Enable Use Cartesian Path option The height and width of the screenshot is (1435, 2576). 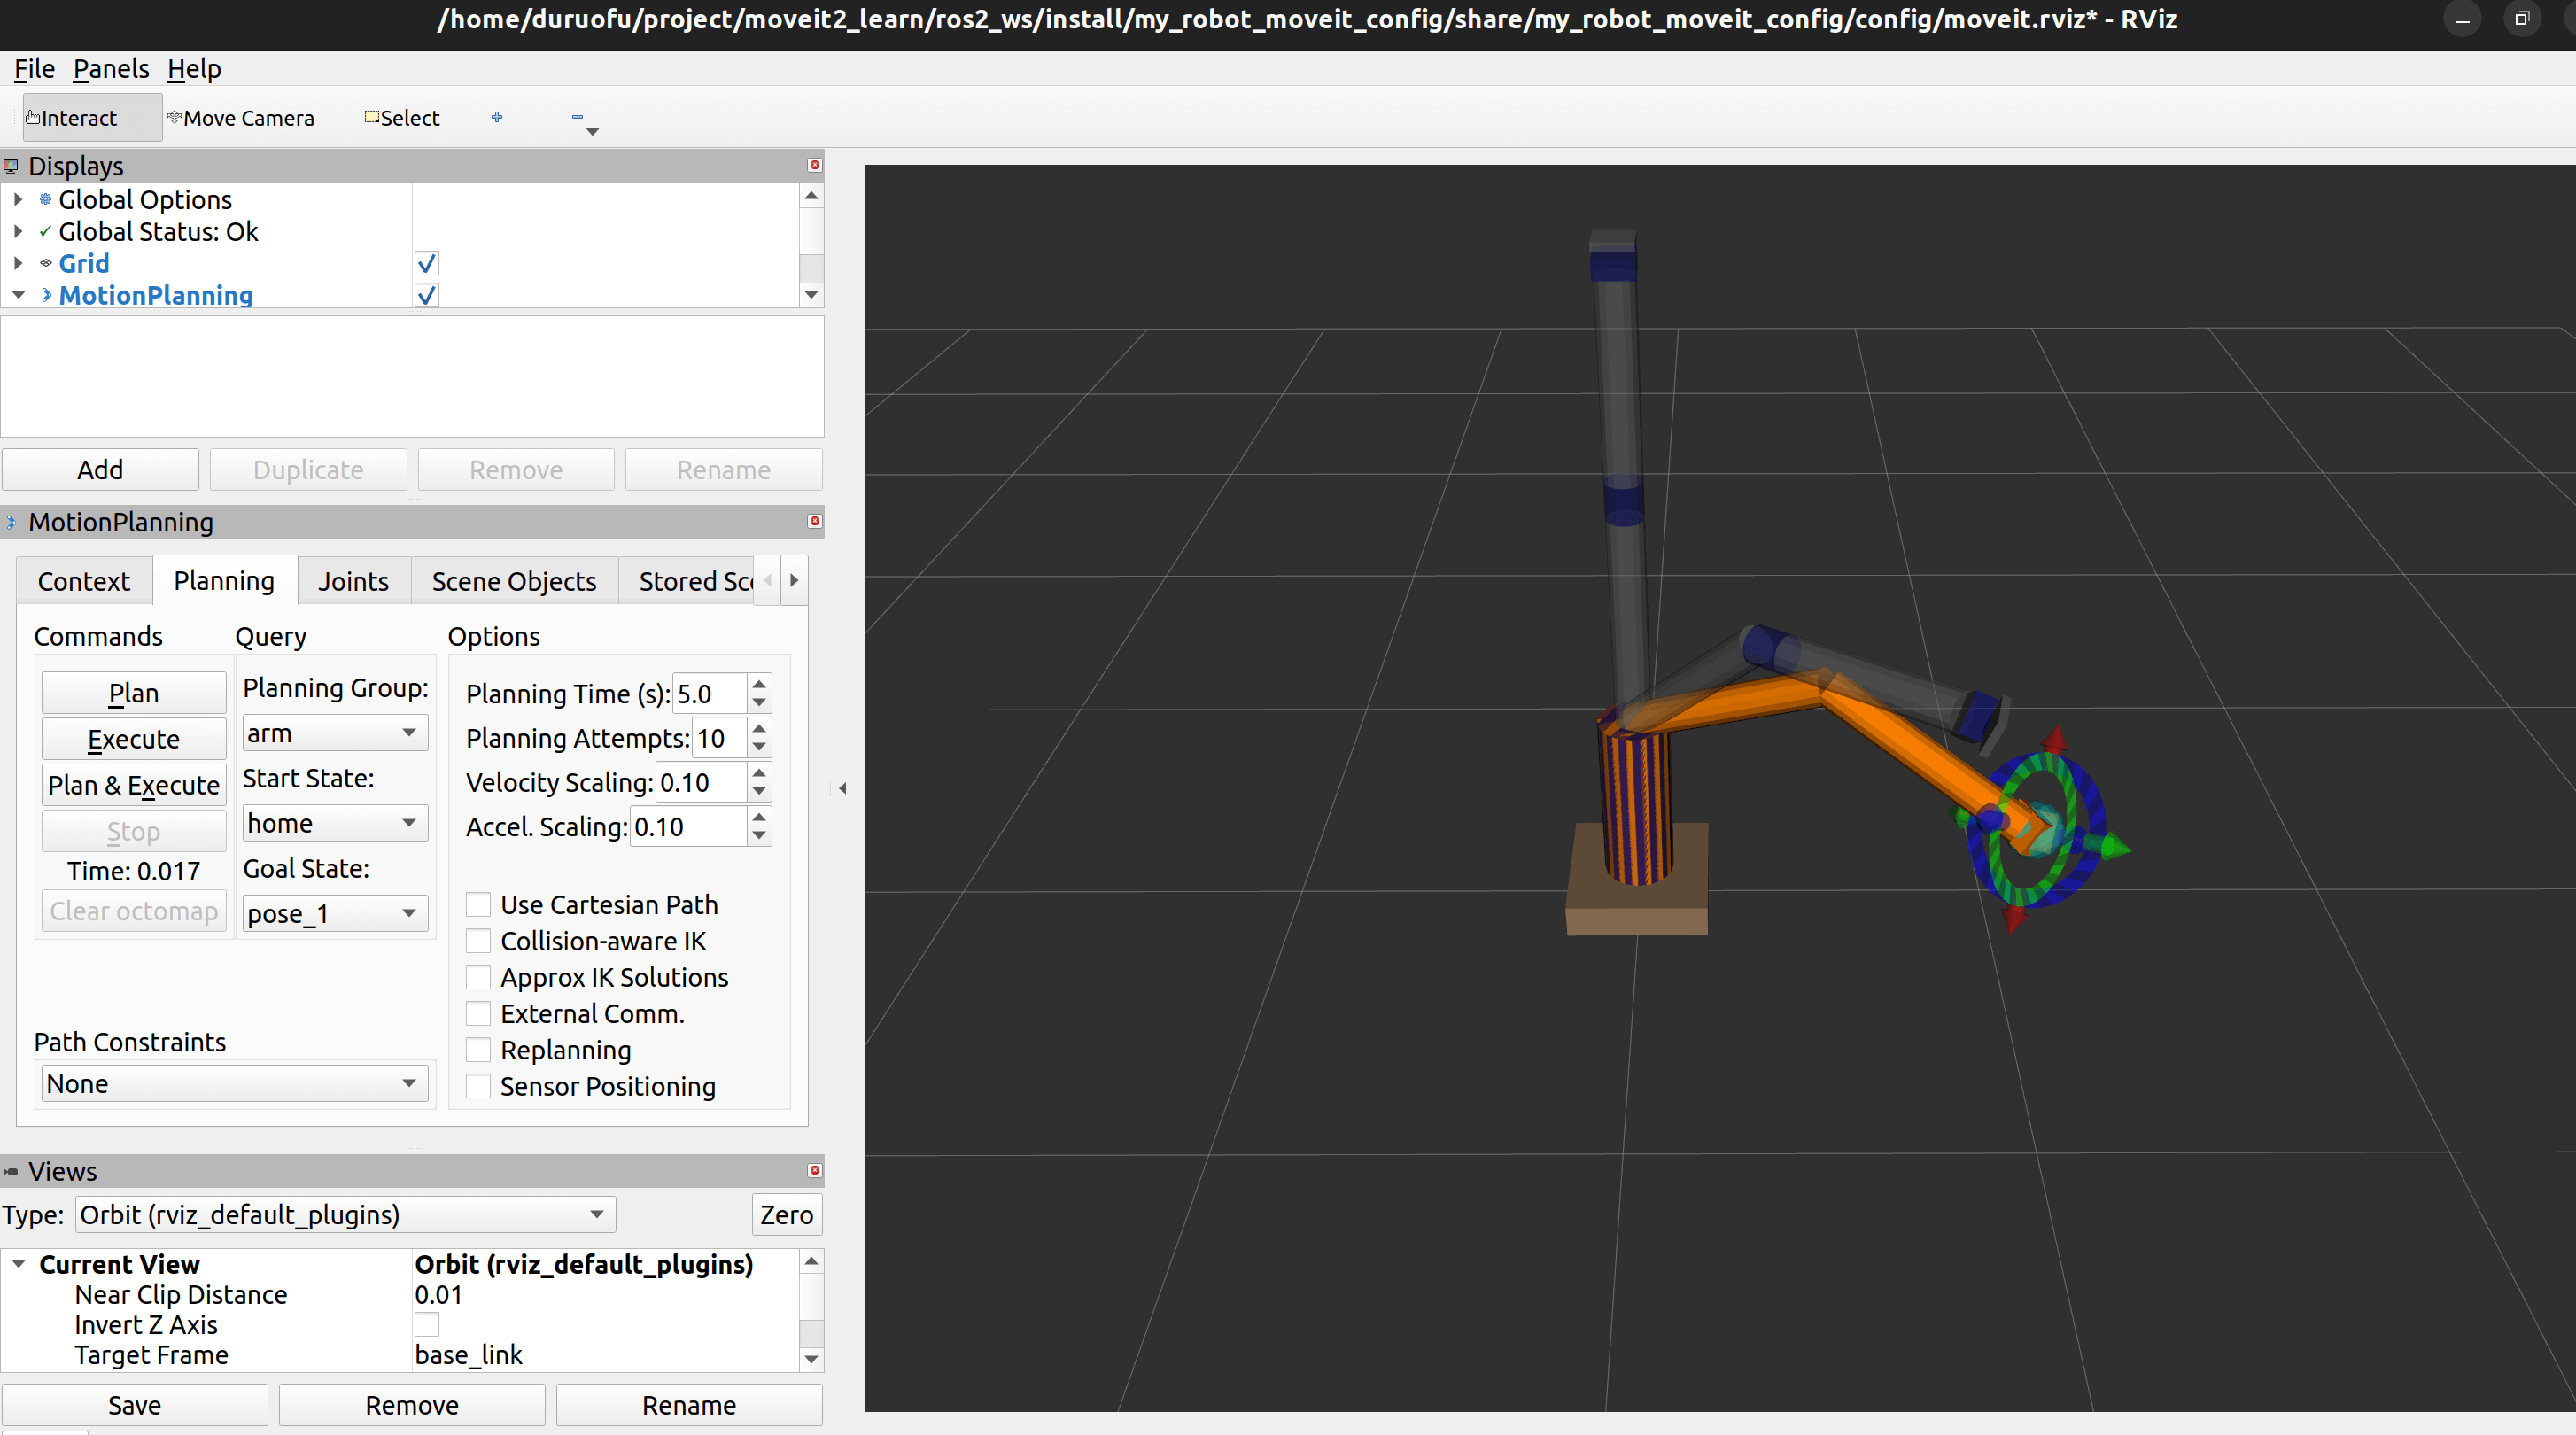(479, 904)
